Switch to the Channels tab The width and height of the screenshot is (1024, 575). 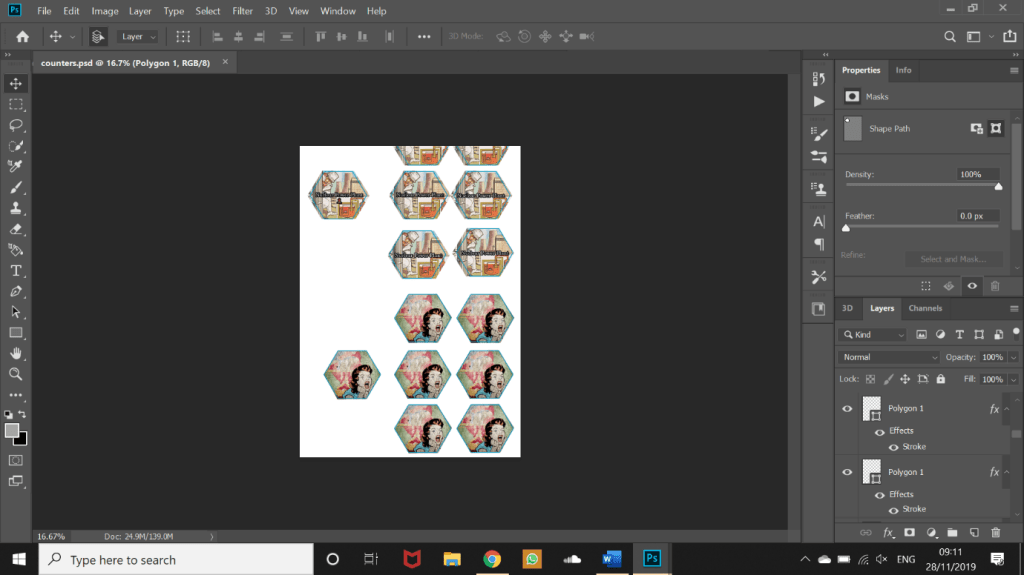point(925,308)
